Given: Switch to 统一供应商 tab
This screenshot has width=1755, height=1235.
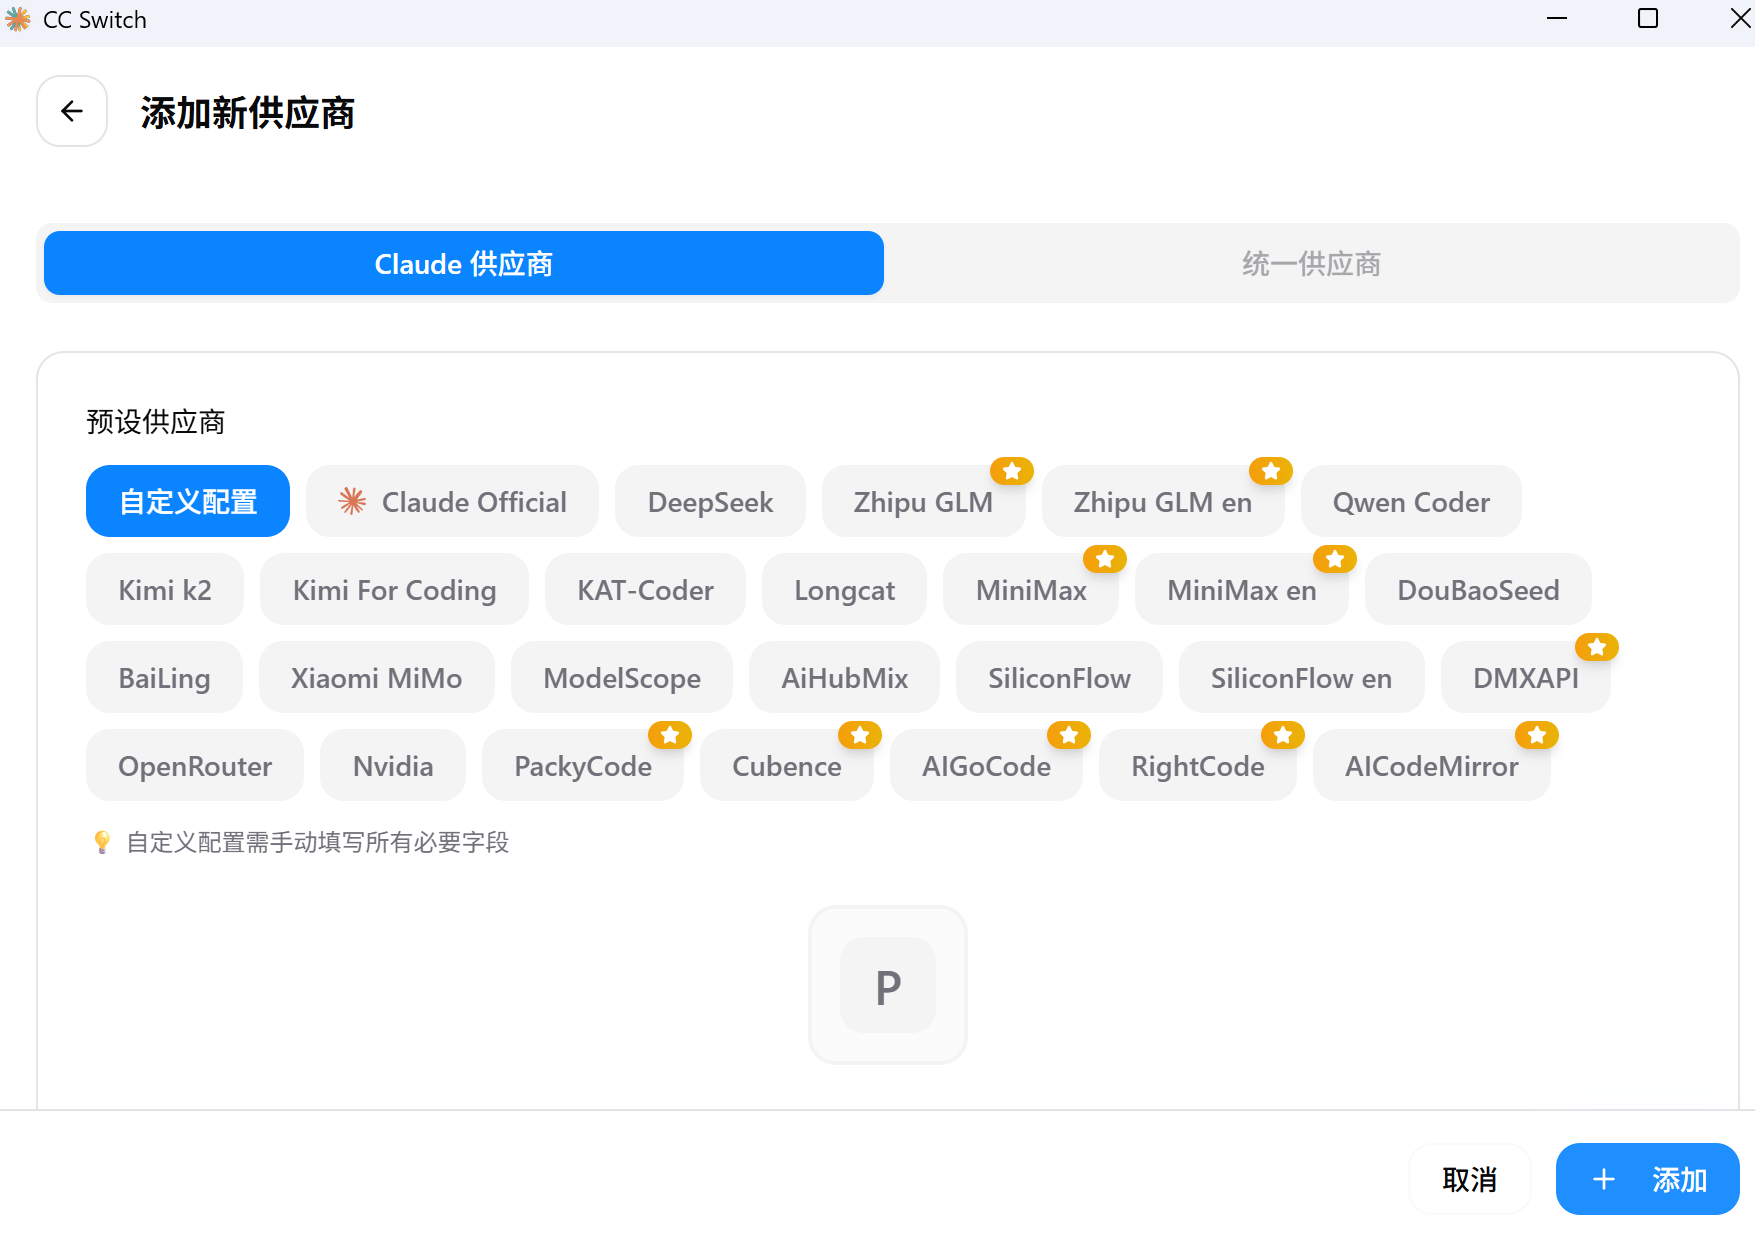Looking at the screenshot, I should [x=1311, y=263].
